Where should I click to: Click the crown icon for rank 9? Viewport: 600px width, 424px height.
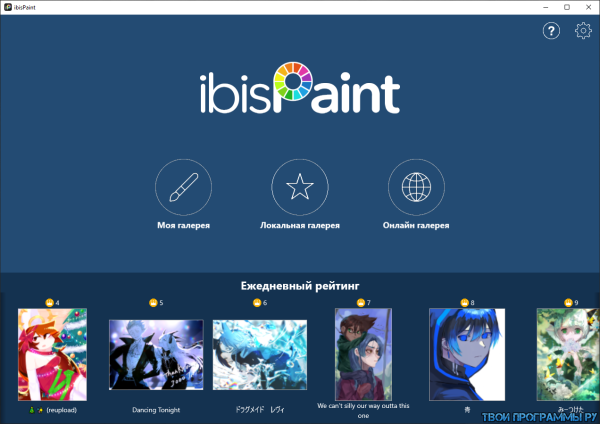pyautogui.click(x=568, y=303)
